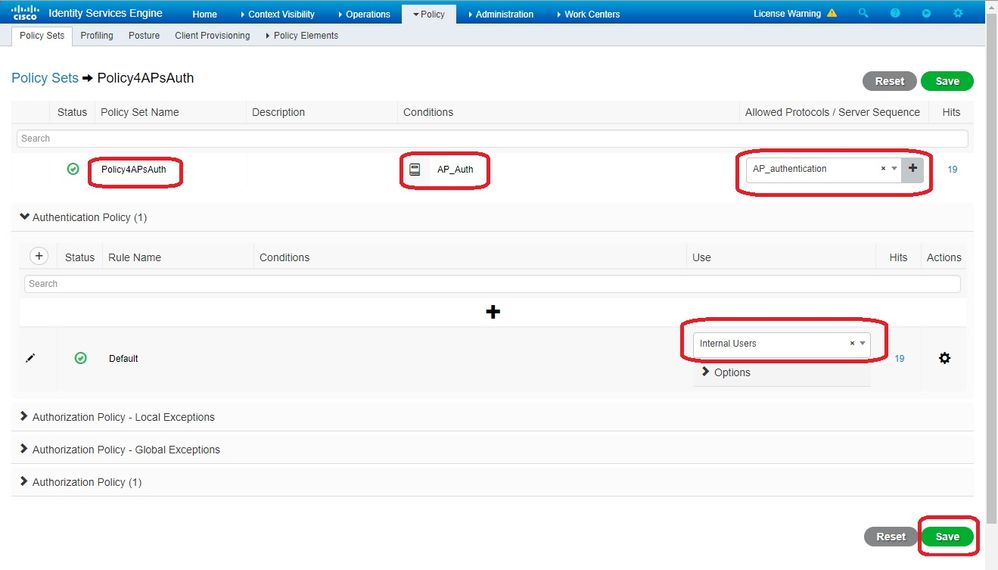Viewport: 998px width, 570px height.
Task: Open the Policy Elements submenu
Action: 302,36
